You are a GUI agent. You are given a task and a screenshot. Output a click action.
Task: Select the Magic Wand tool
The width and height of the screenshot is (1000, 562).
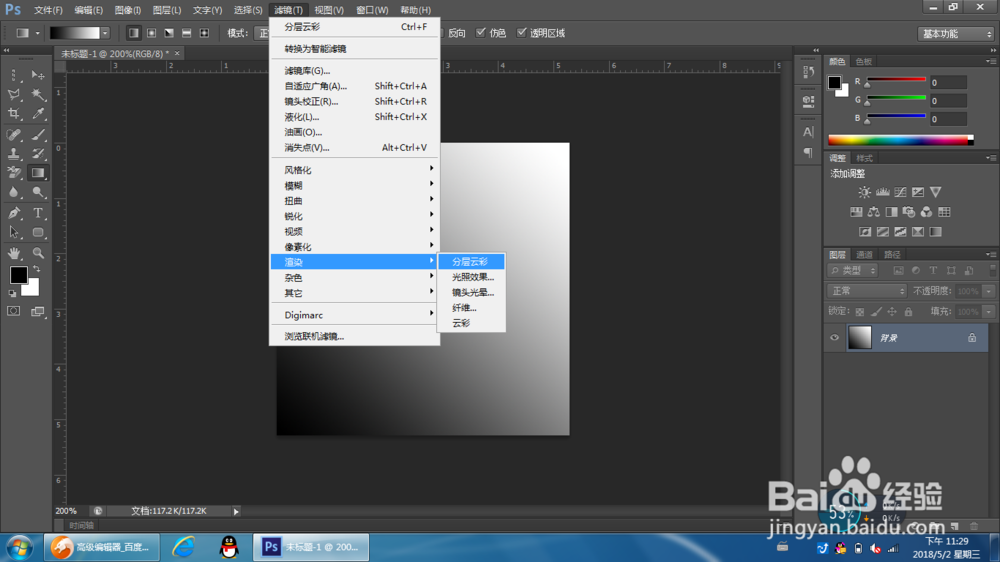38,94
